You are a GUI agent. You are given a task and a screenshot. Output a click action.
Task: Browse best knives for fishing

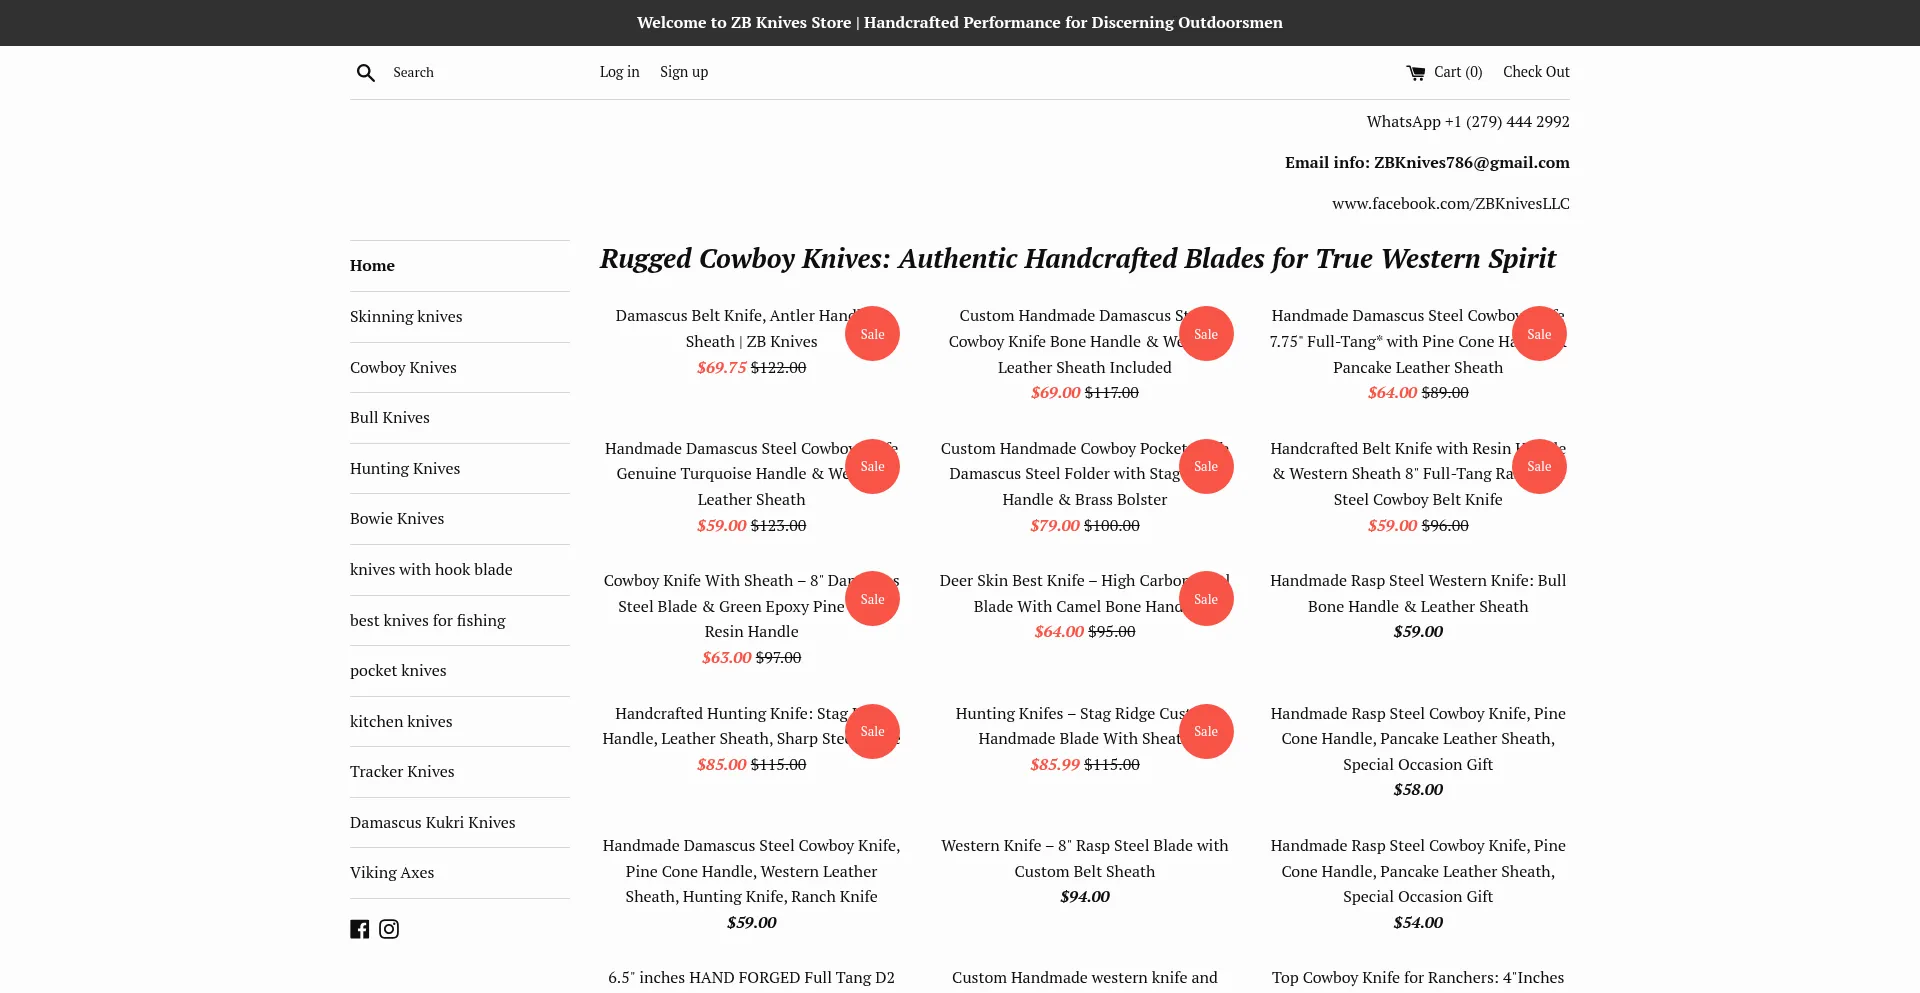[x=428, y=621]
